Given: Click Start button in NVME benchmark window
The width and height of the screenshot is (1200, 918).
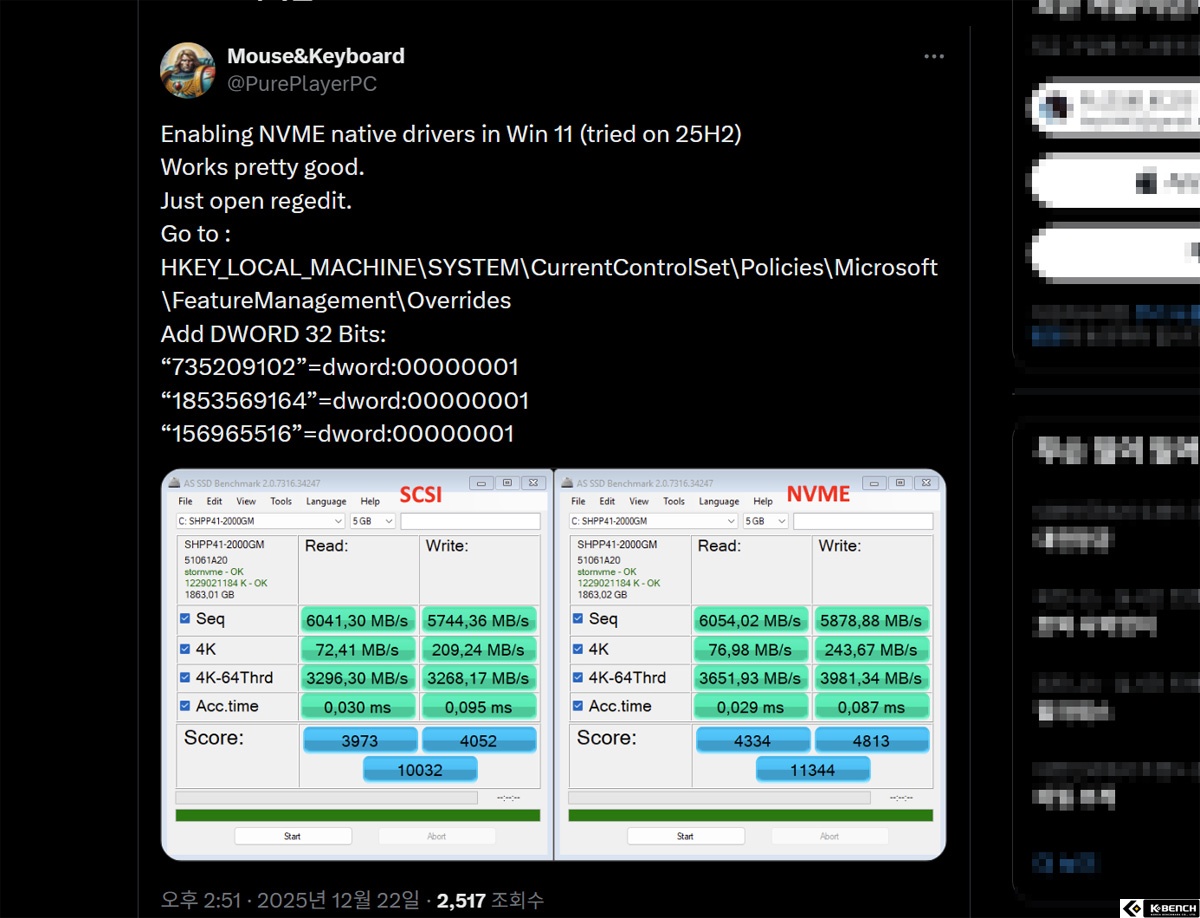Looking at the screenshot, I should 686,836.
